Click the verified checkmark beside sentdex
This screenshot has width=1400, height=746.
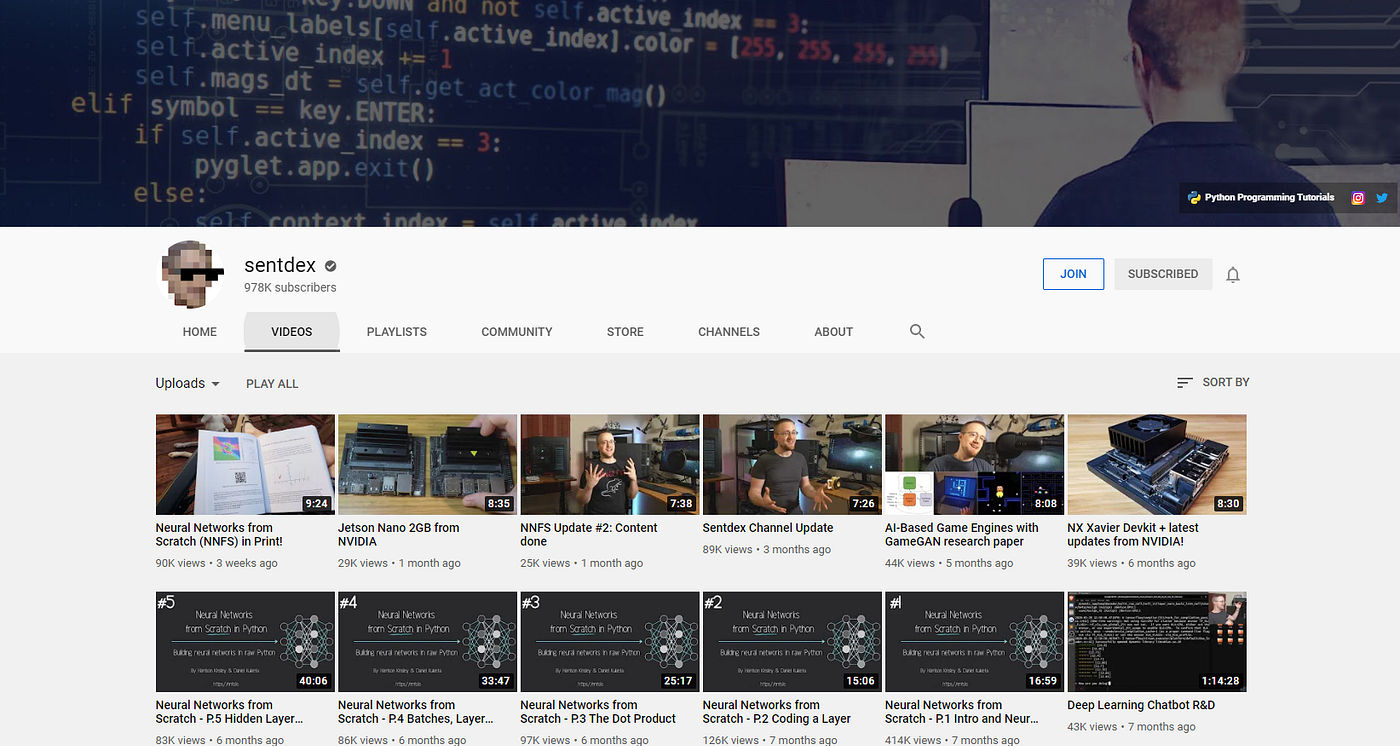tap(330, 264)
